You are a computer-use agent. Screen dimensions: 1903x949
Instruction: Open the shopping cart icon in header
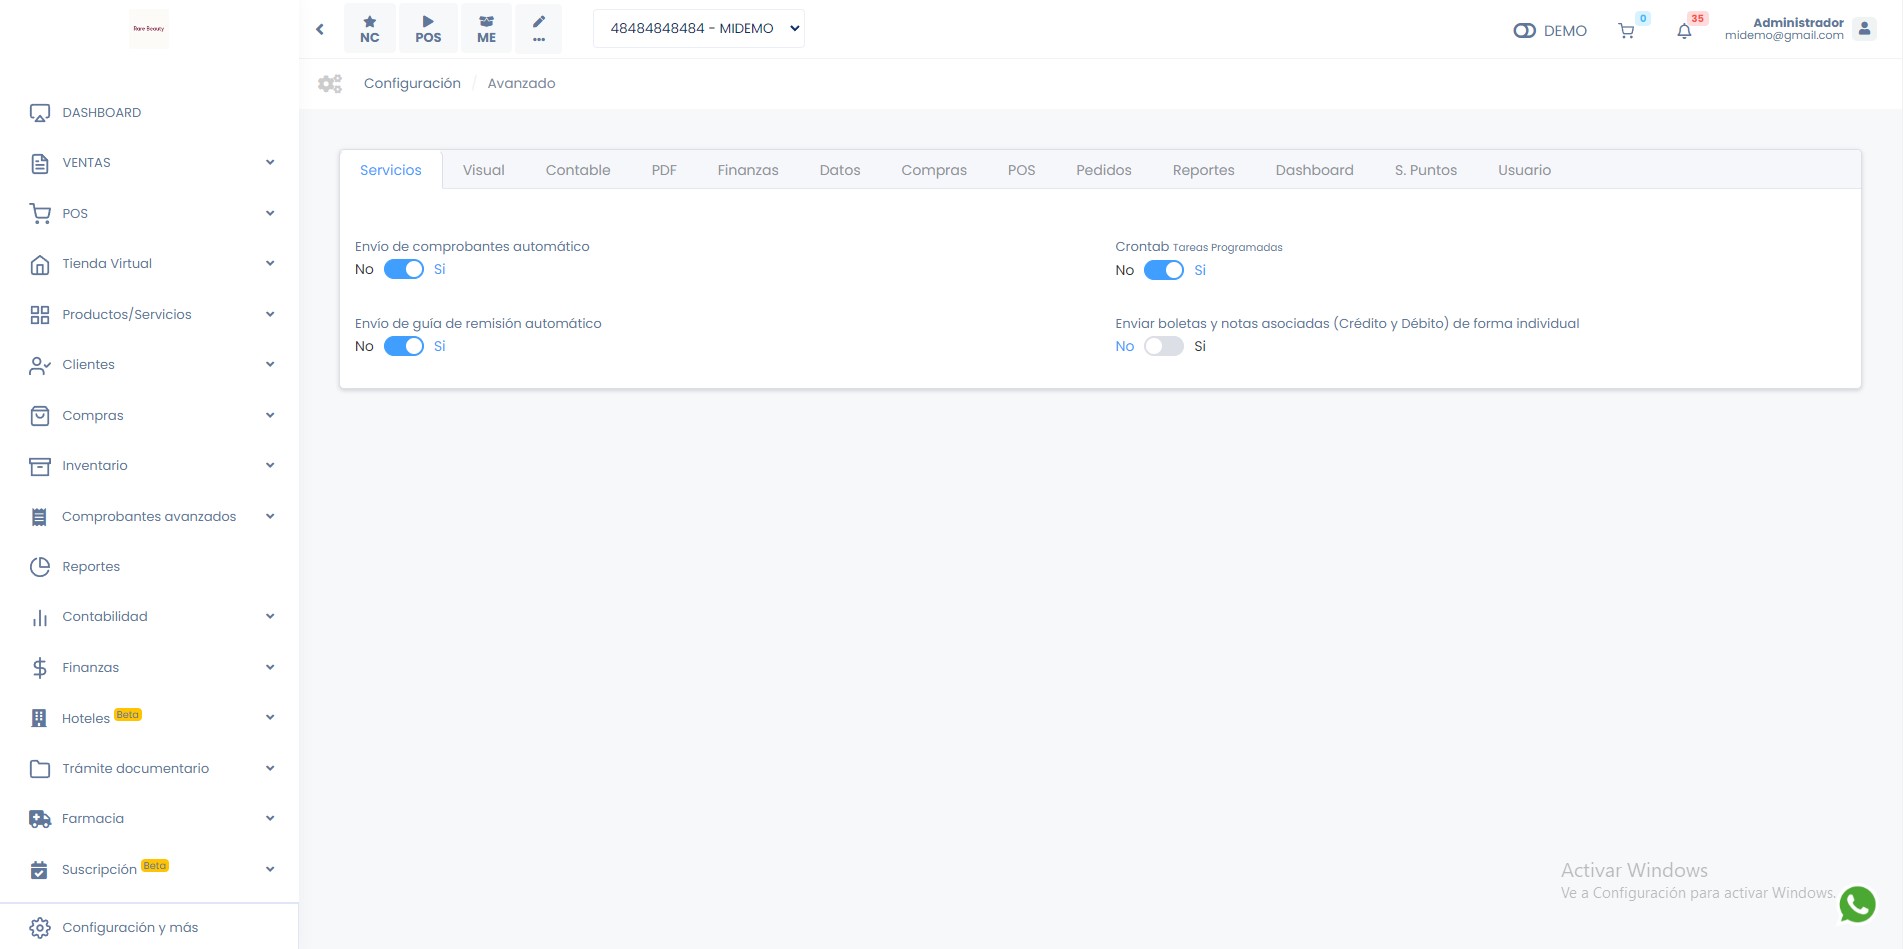1626,31
